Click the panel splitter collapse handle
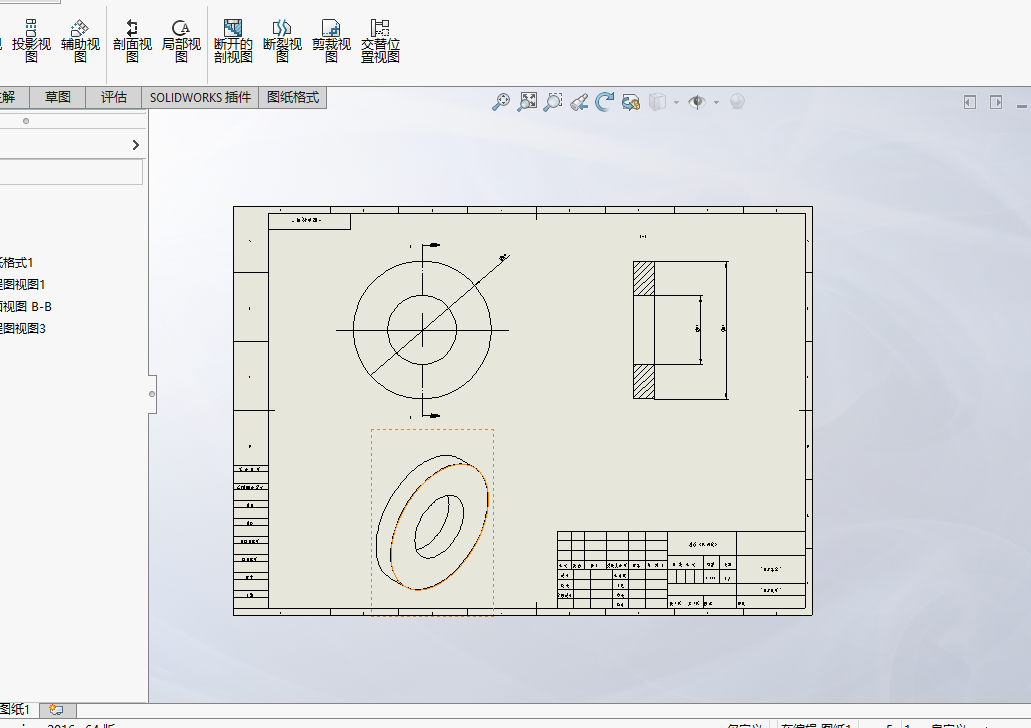The image size is (1031, 728). coord(152,394)
